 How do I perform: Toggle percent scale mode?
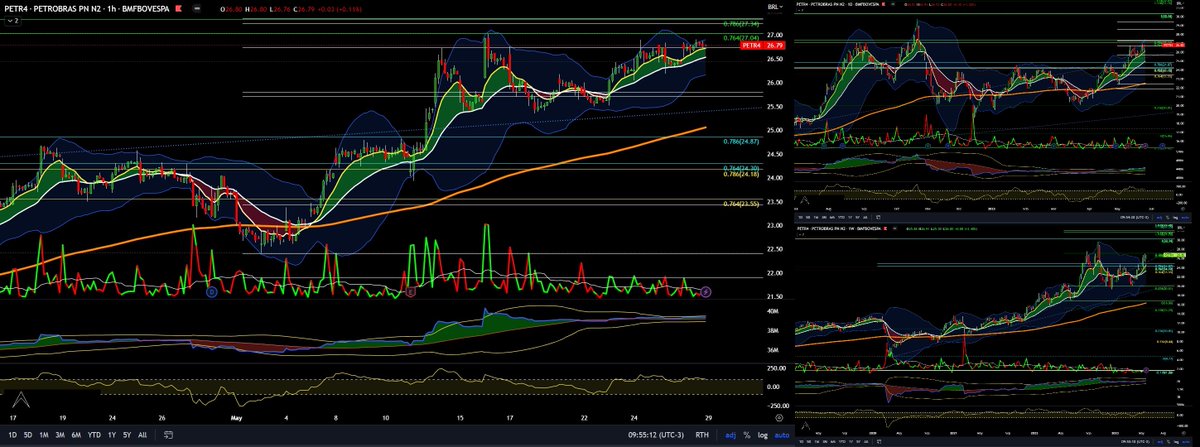[747, 435]
